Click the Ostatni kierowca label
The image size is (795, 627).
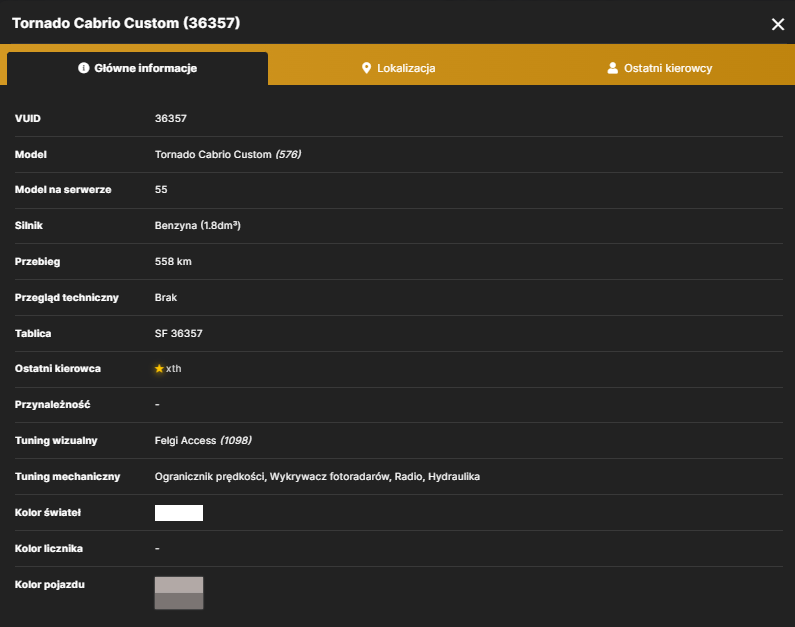click(x=58, y=368)
